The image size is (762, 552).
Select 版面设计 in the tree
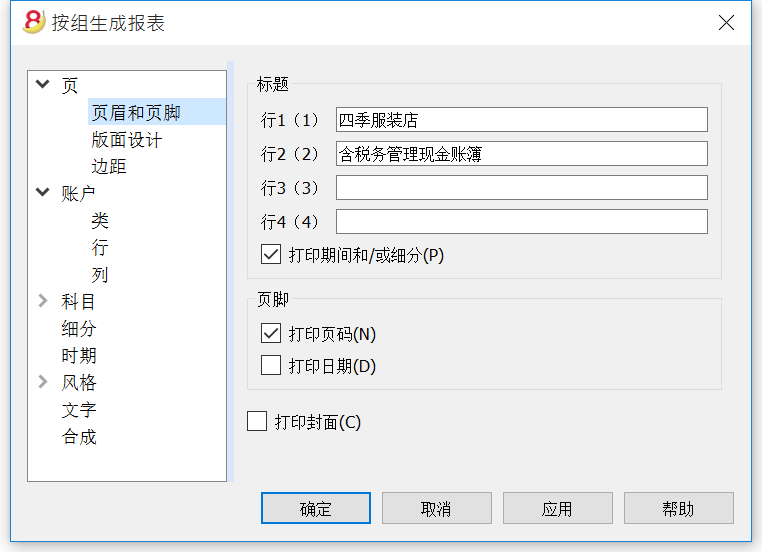[x=126, y=140]
